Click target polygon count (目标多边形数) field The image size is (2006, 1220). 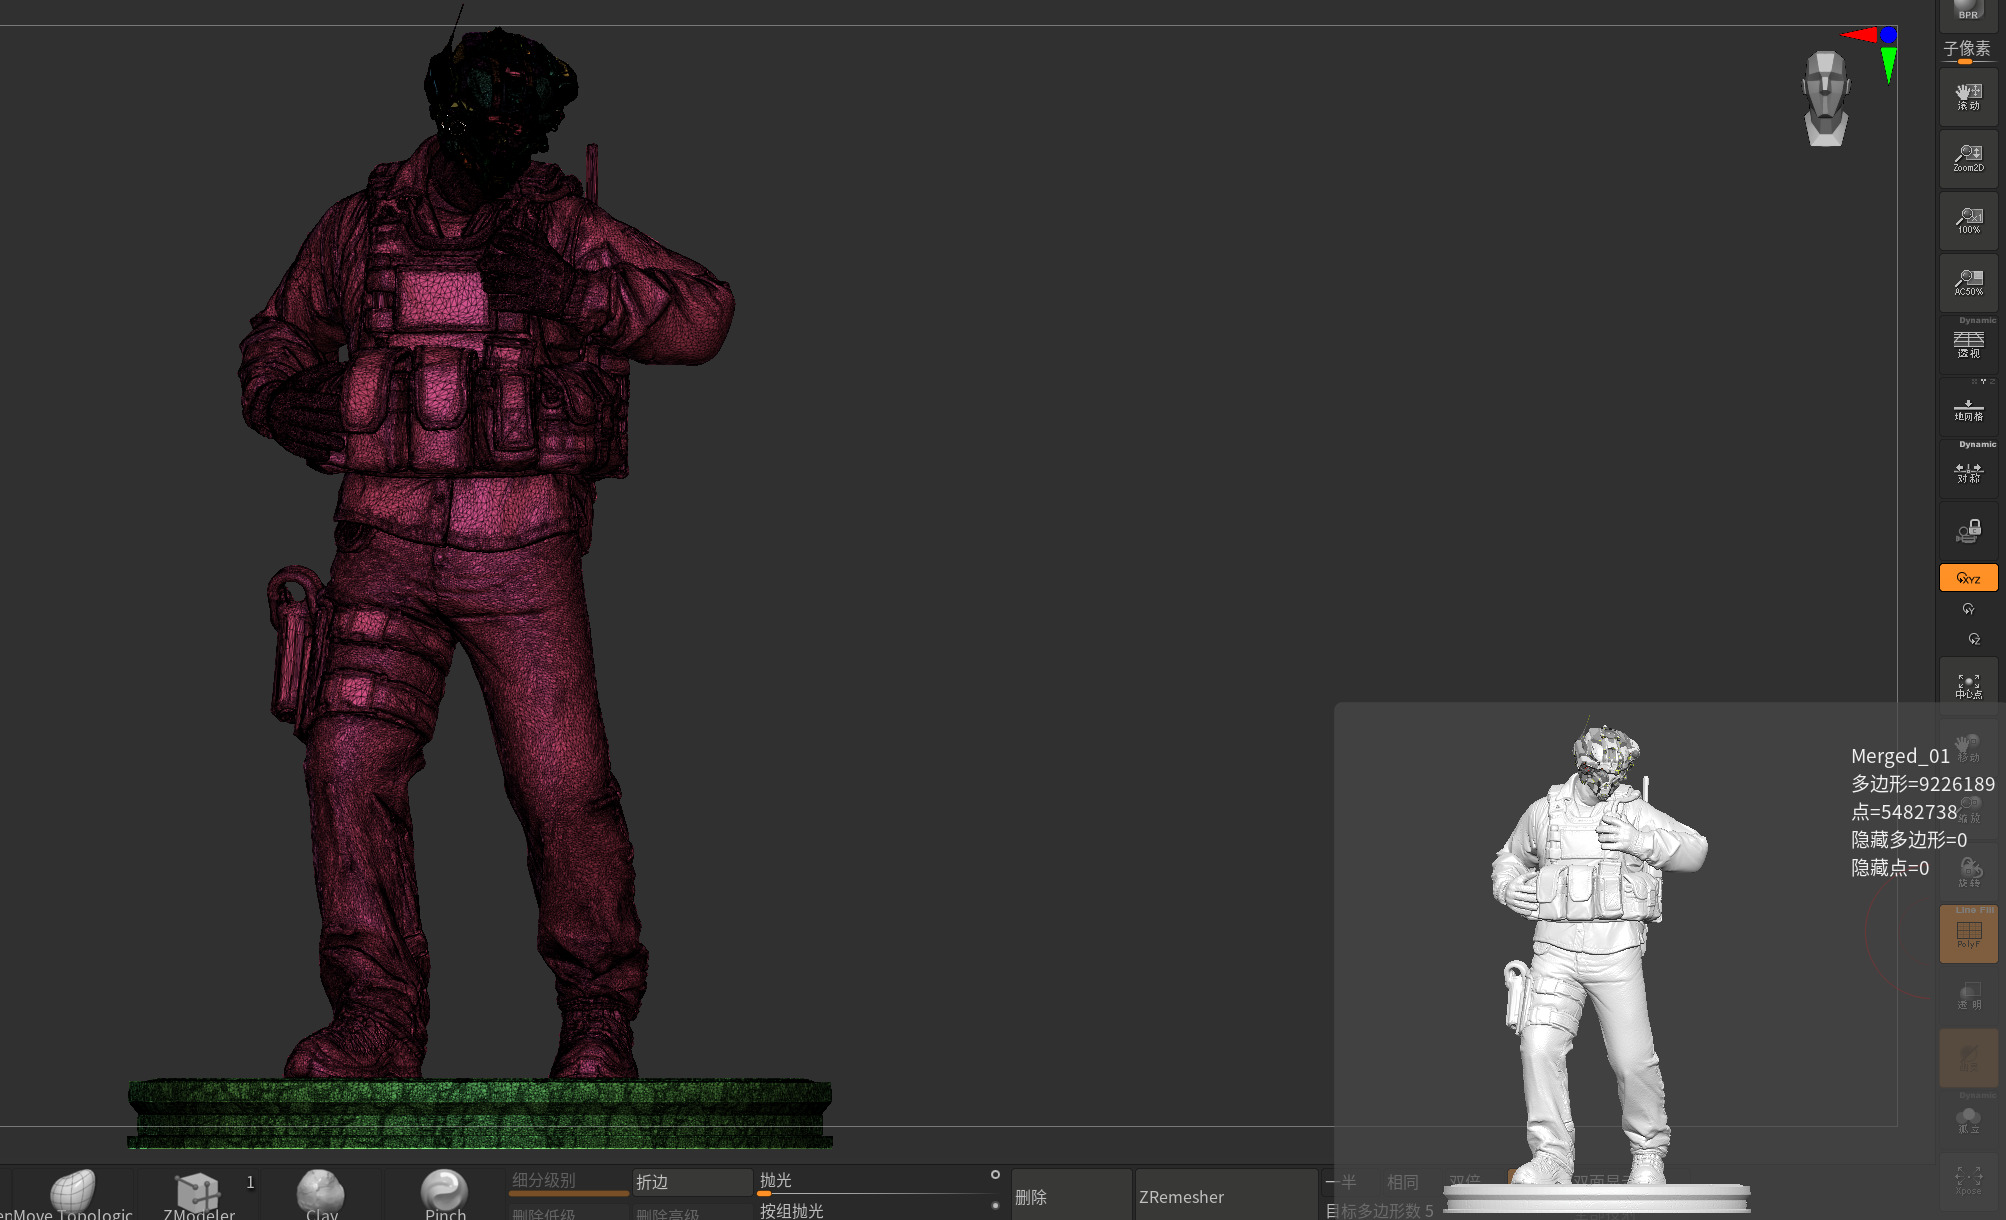pos(1380,1210)
